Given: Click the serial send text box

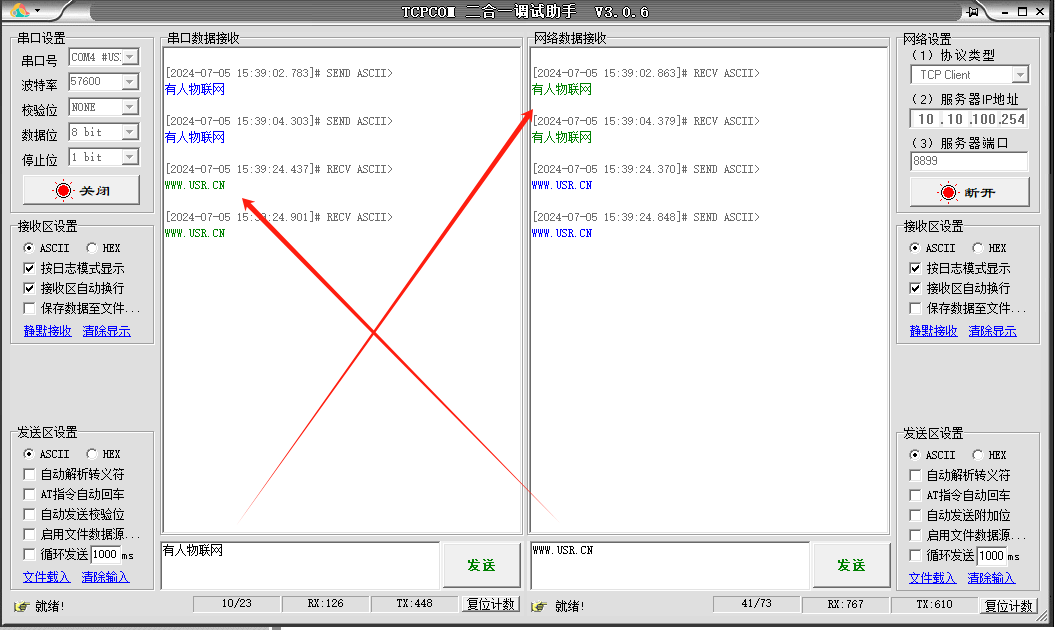Looking at the screenshot, I should (x=300, y=565).
